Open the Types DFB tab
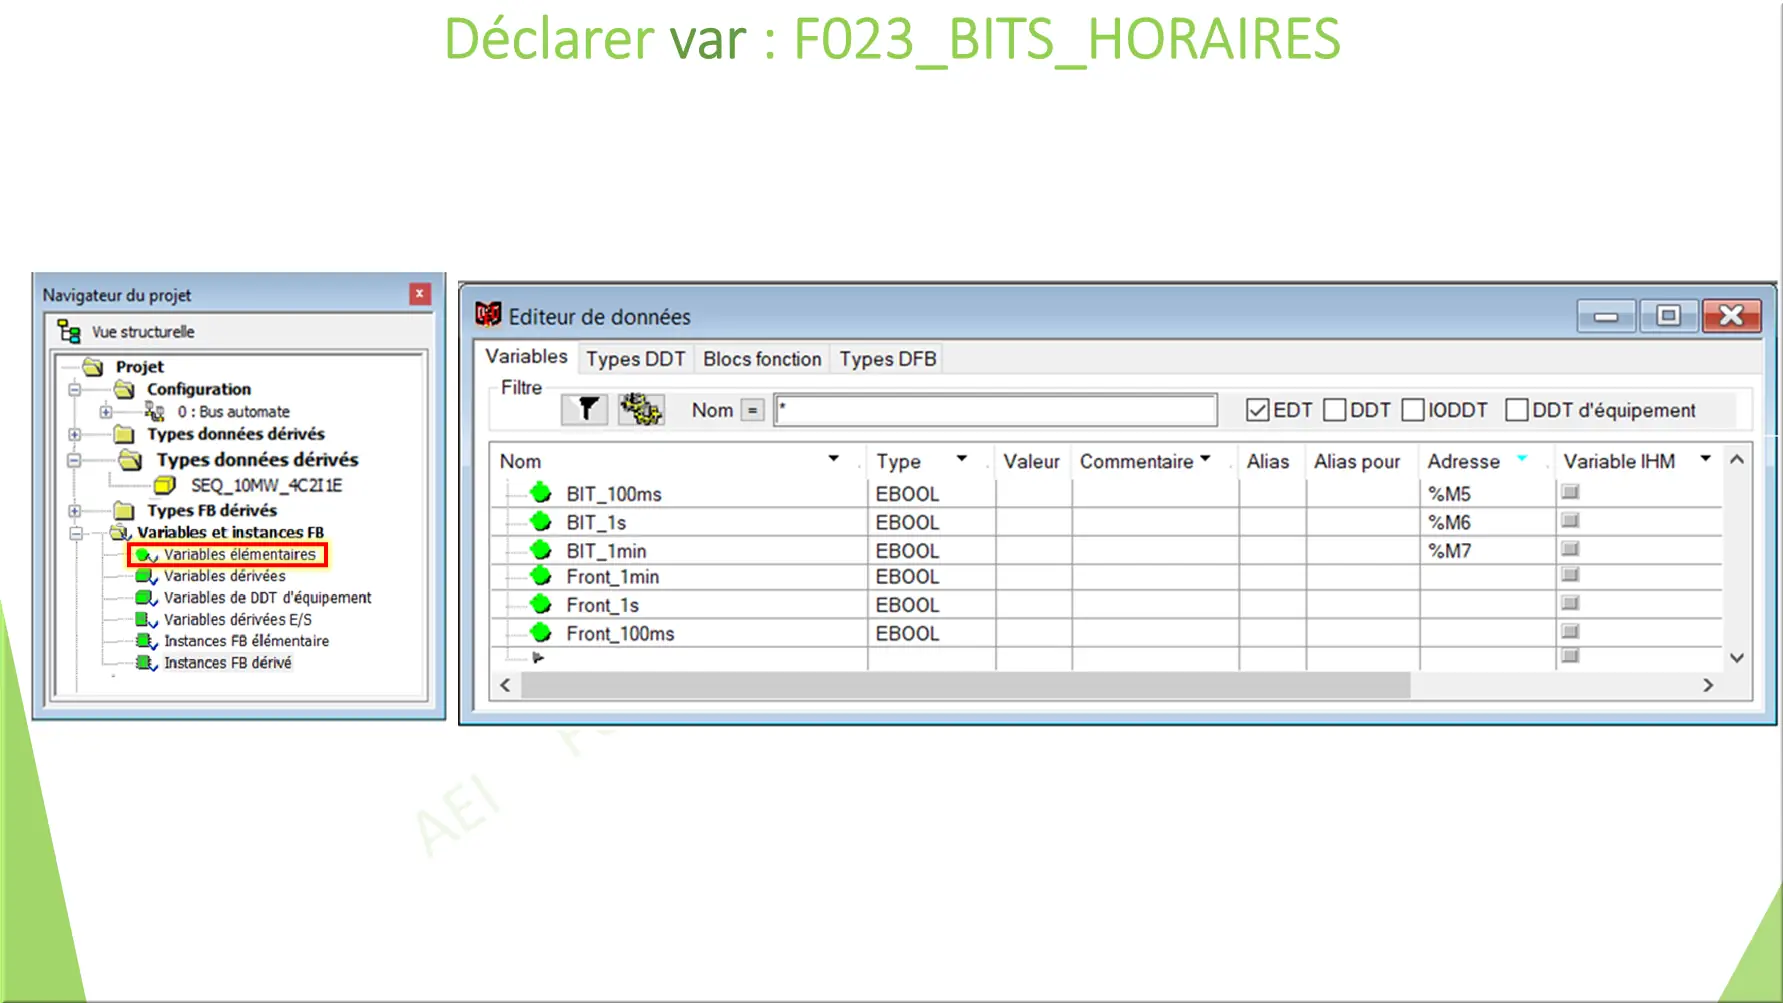The image size is (1783, 1003). tap(886, 358)
